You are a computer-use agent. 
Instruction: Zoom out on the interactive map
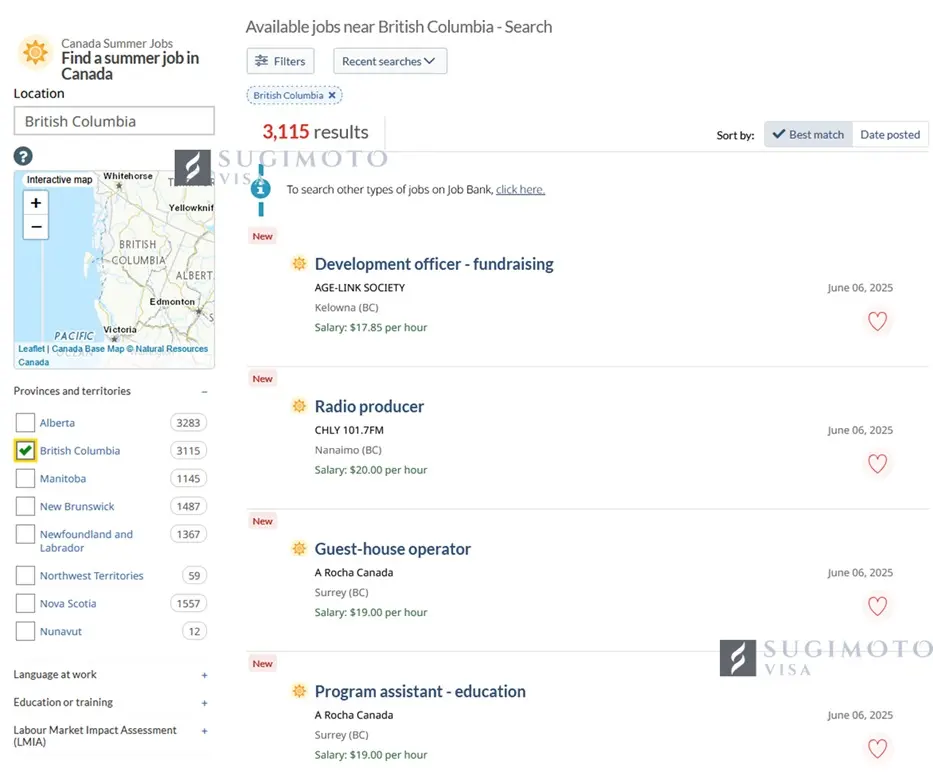36,227
